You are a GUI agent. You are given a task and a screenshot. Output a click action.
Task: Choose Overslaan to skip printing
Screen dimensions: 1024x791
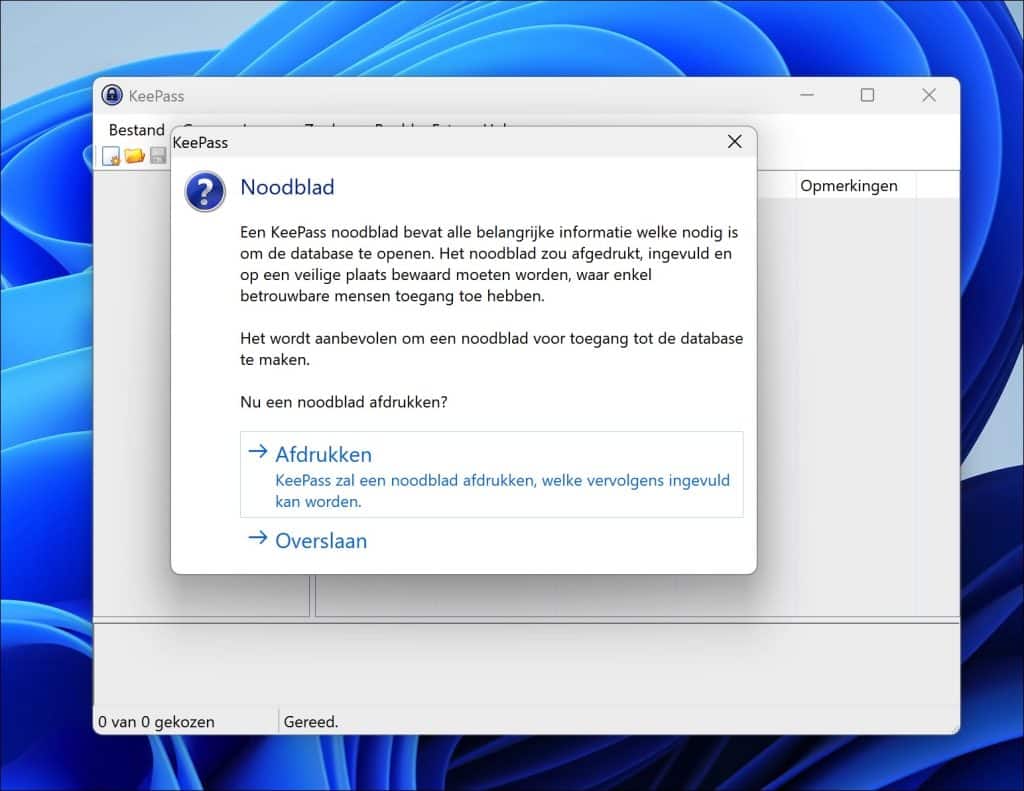coord(320,540)
